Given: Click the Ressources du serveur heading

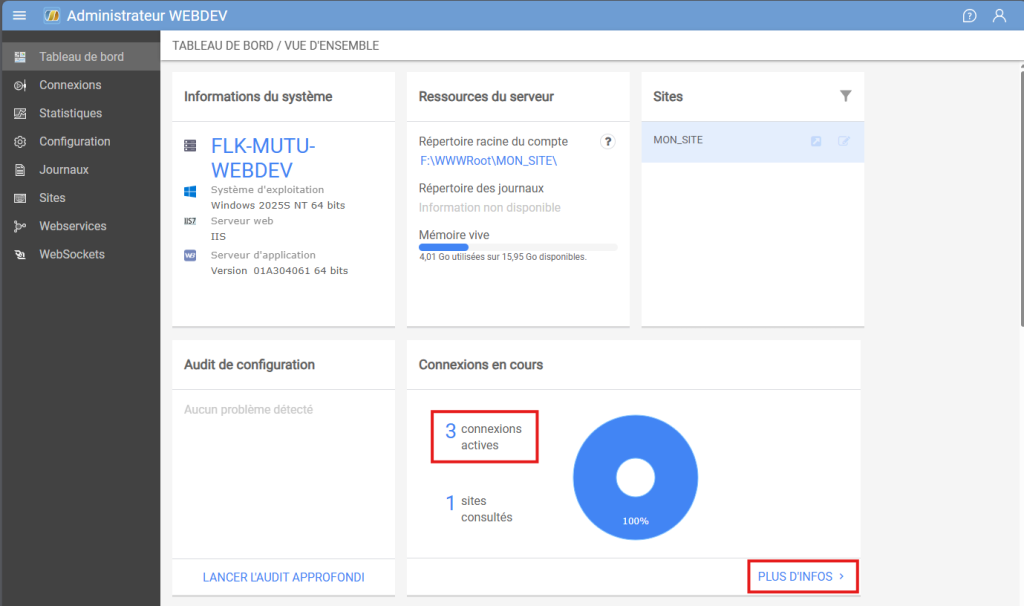Looking at the screenshot, I should tap(486, 97).
